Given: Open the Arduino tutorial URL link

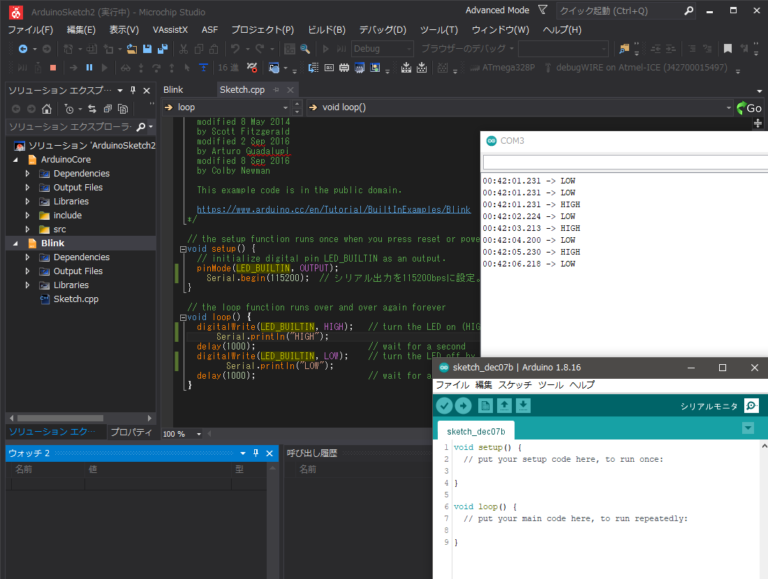Looking at the screenshot, I should [x=333, y=210].
